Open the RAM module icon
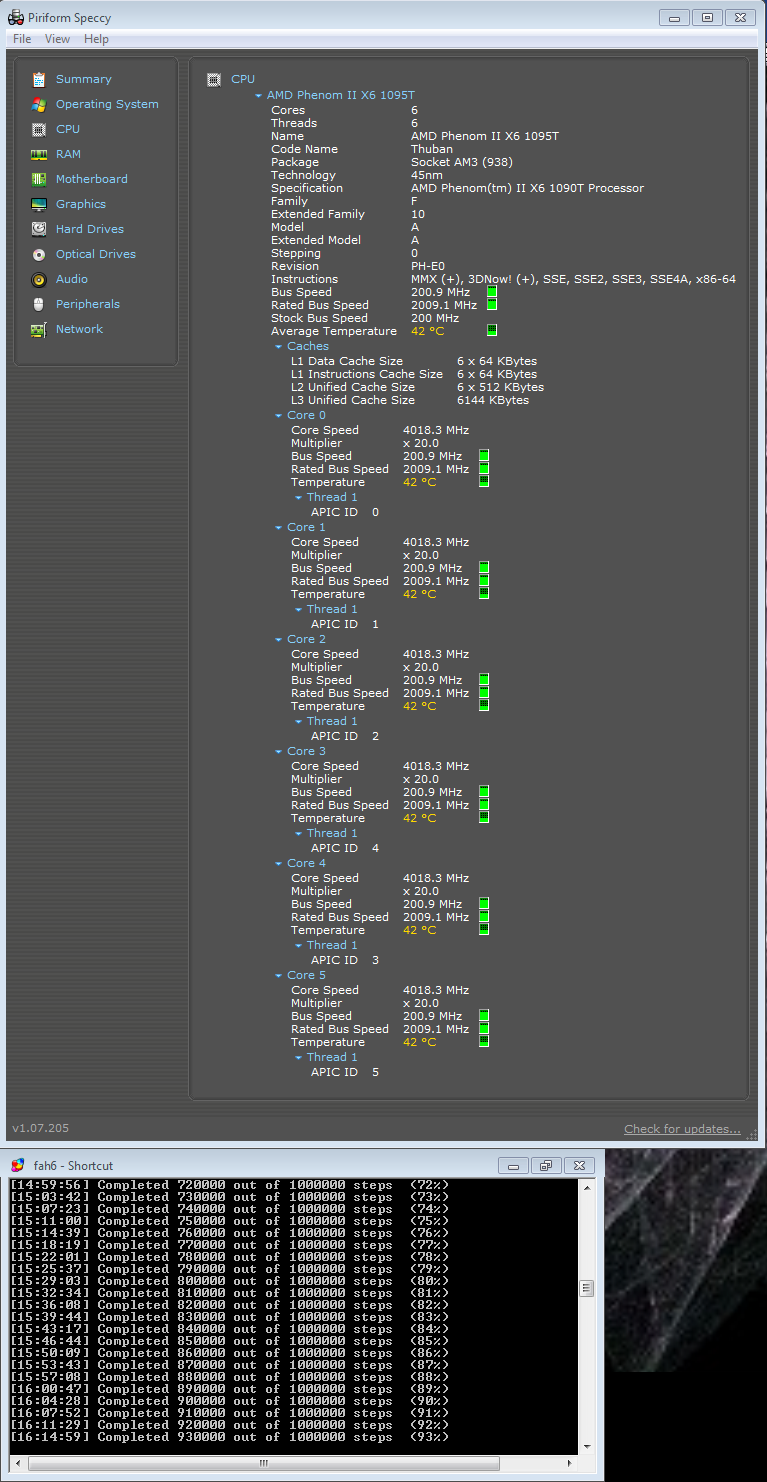The width and height of the screenshot is (767, 1482). tap(39, 154)
